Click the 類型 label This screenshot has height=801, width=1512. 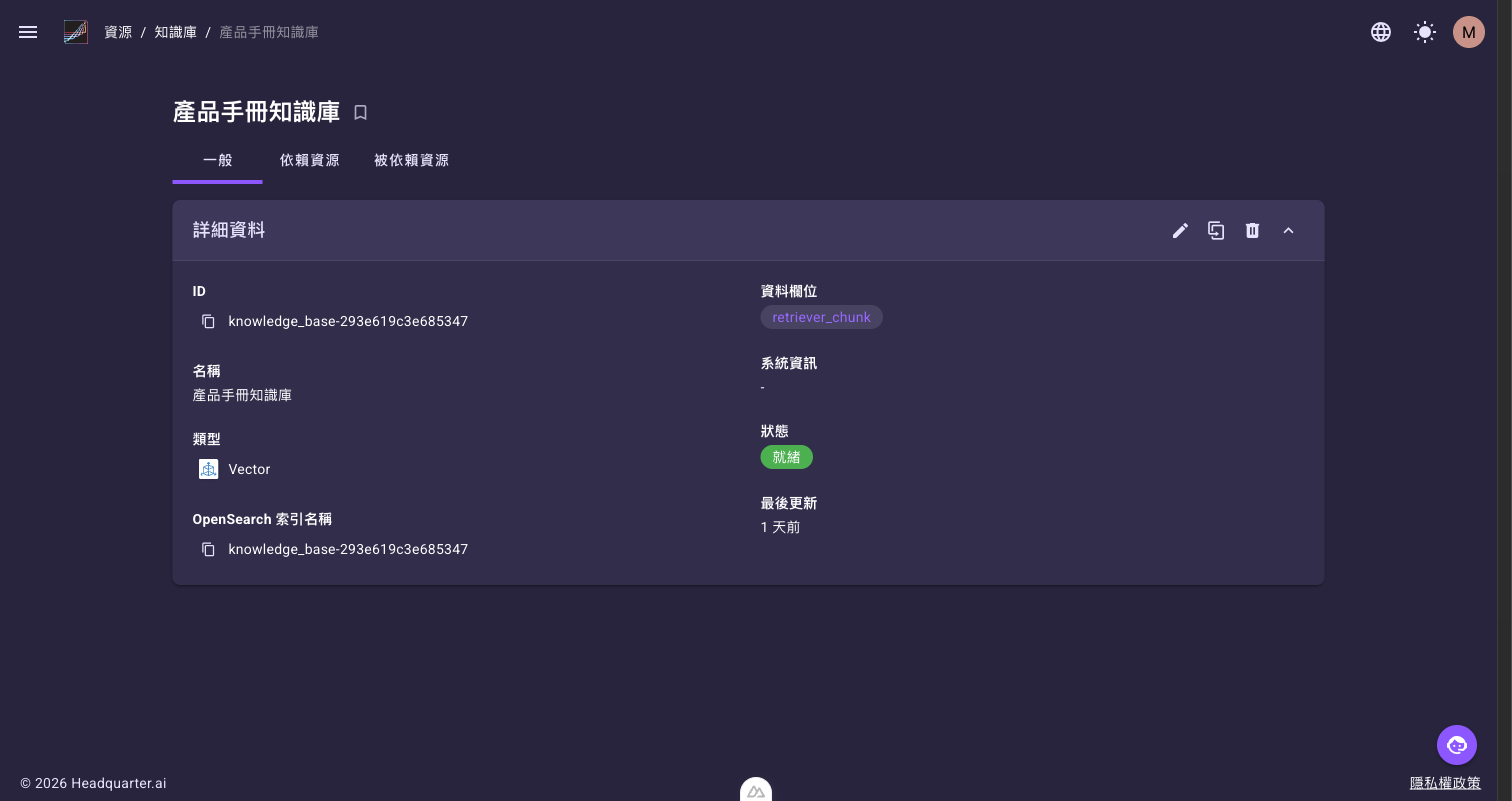point(206,439)
